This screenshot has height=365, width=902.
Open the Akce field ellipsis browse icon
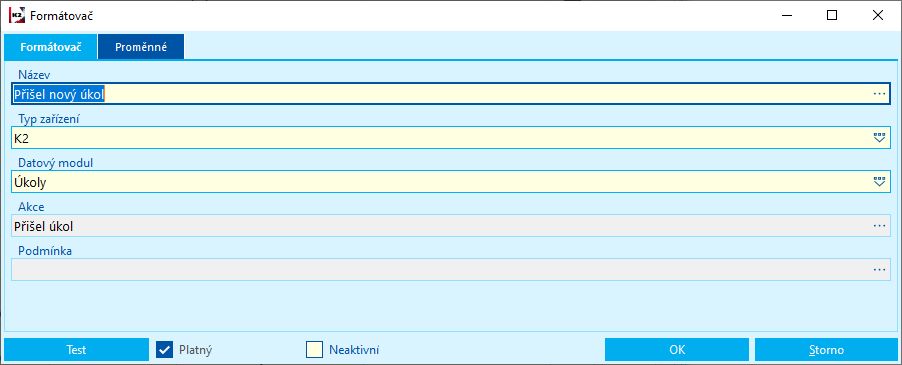(x=878, y=226)
